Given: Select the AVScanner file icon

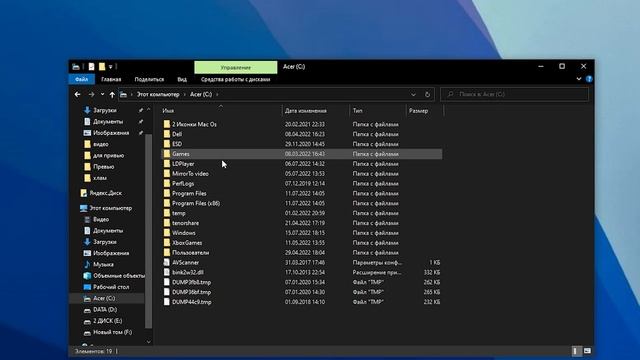Looking at the screenshot, I should (x=167, y=262).
